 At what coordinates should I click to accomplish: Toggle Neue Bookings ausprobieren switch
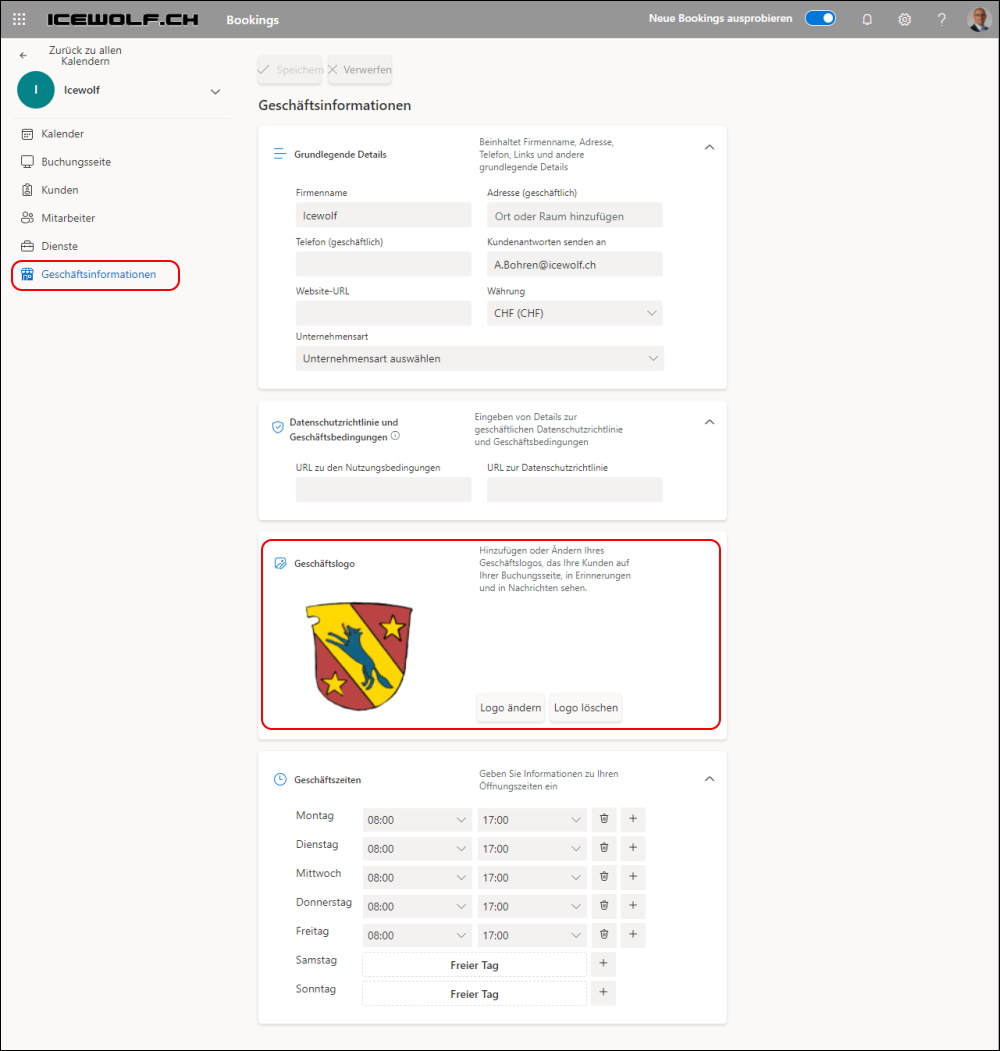pos(820,18)
